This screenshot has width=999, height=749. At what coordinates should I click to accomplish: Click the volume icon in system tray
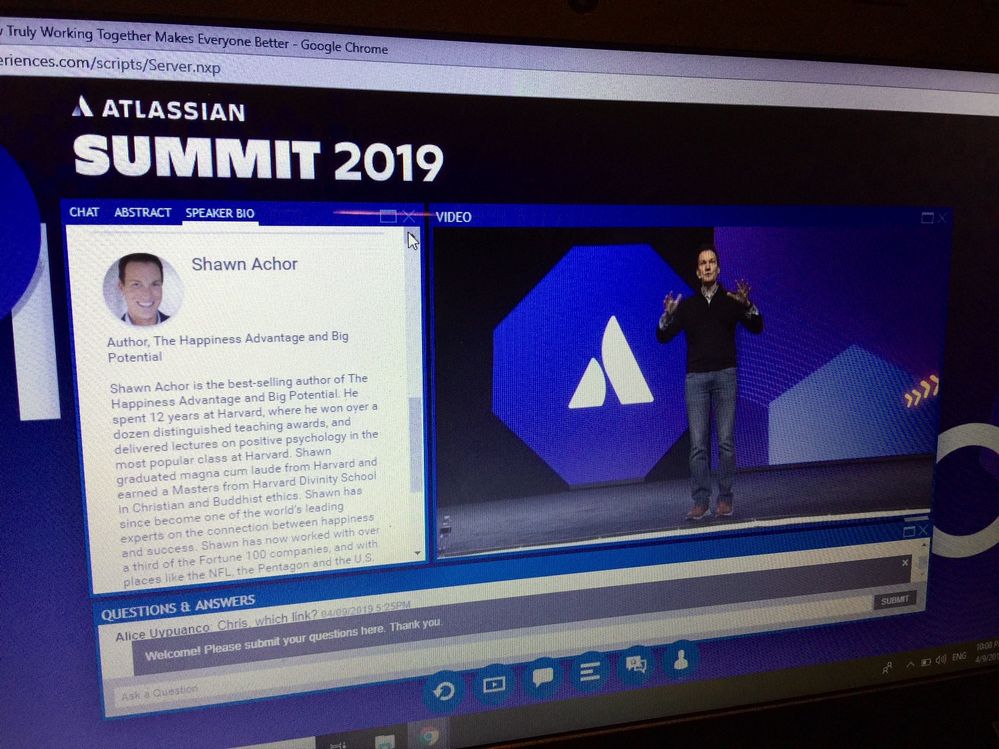(x=941, y=659)
